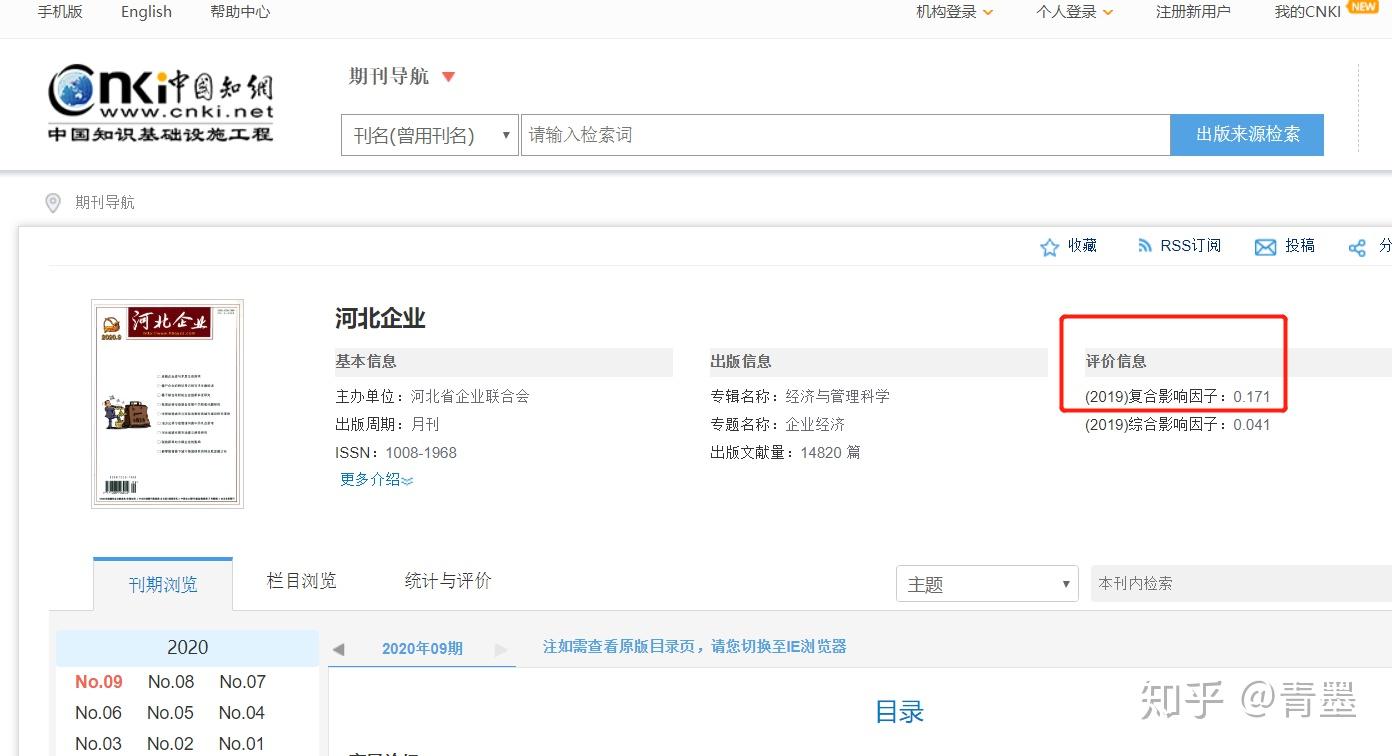Screen dimensions: 1392x756
Task: Select issue No.08
Action: (x=171, y=682)
